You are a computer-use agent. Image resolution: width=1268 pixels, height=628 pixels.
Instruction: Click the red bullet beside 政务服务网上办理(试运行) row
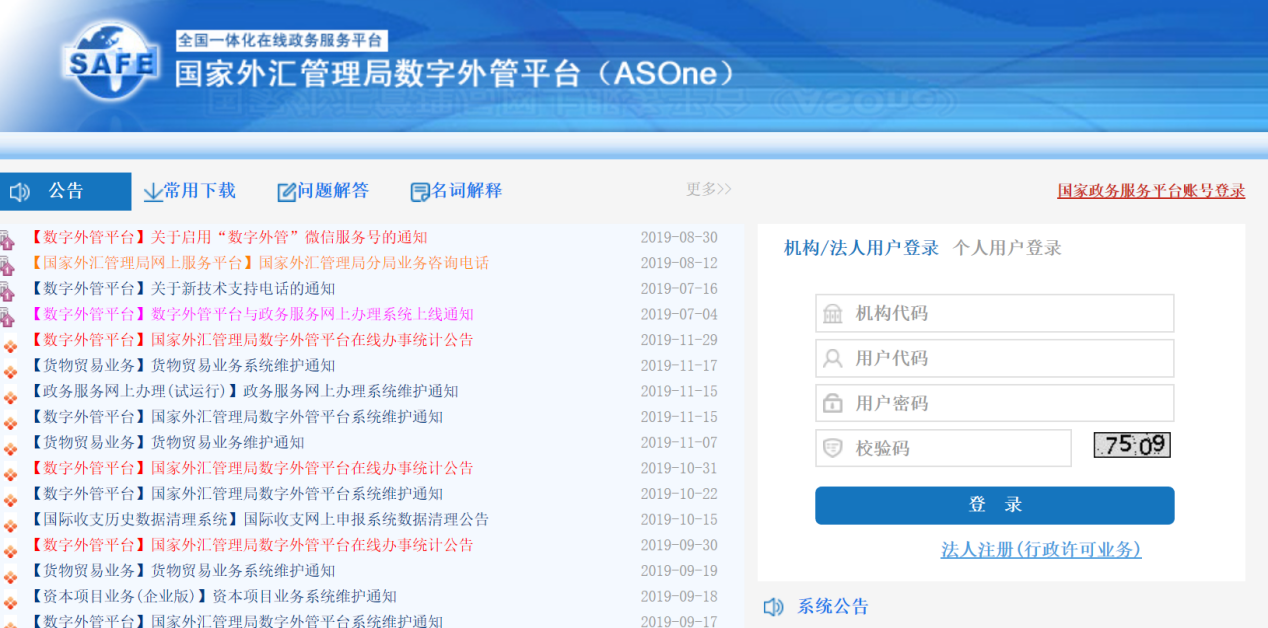[10, 398]
